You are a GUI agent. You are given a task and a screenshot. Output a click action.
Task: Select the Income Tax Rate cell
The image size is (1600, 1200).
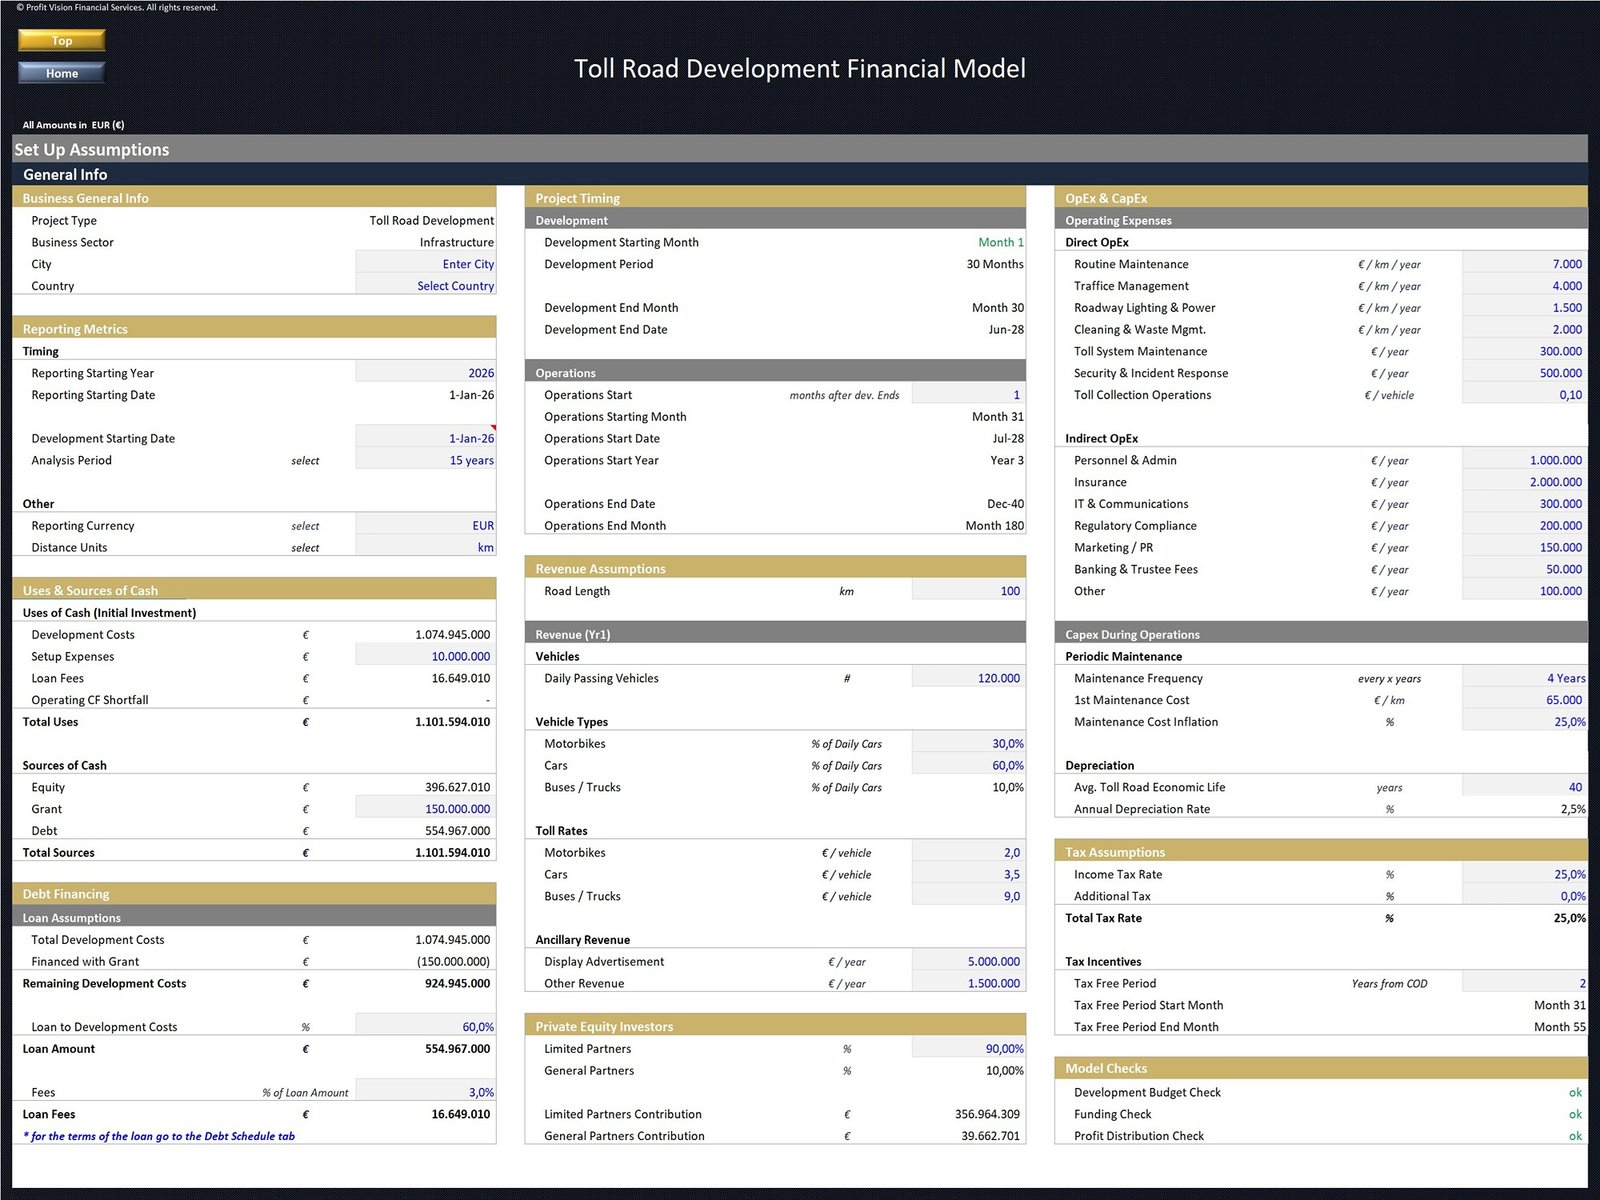[x=1523, y=874]
